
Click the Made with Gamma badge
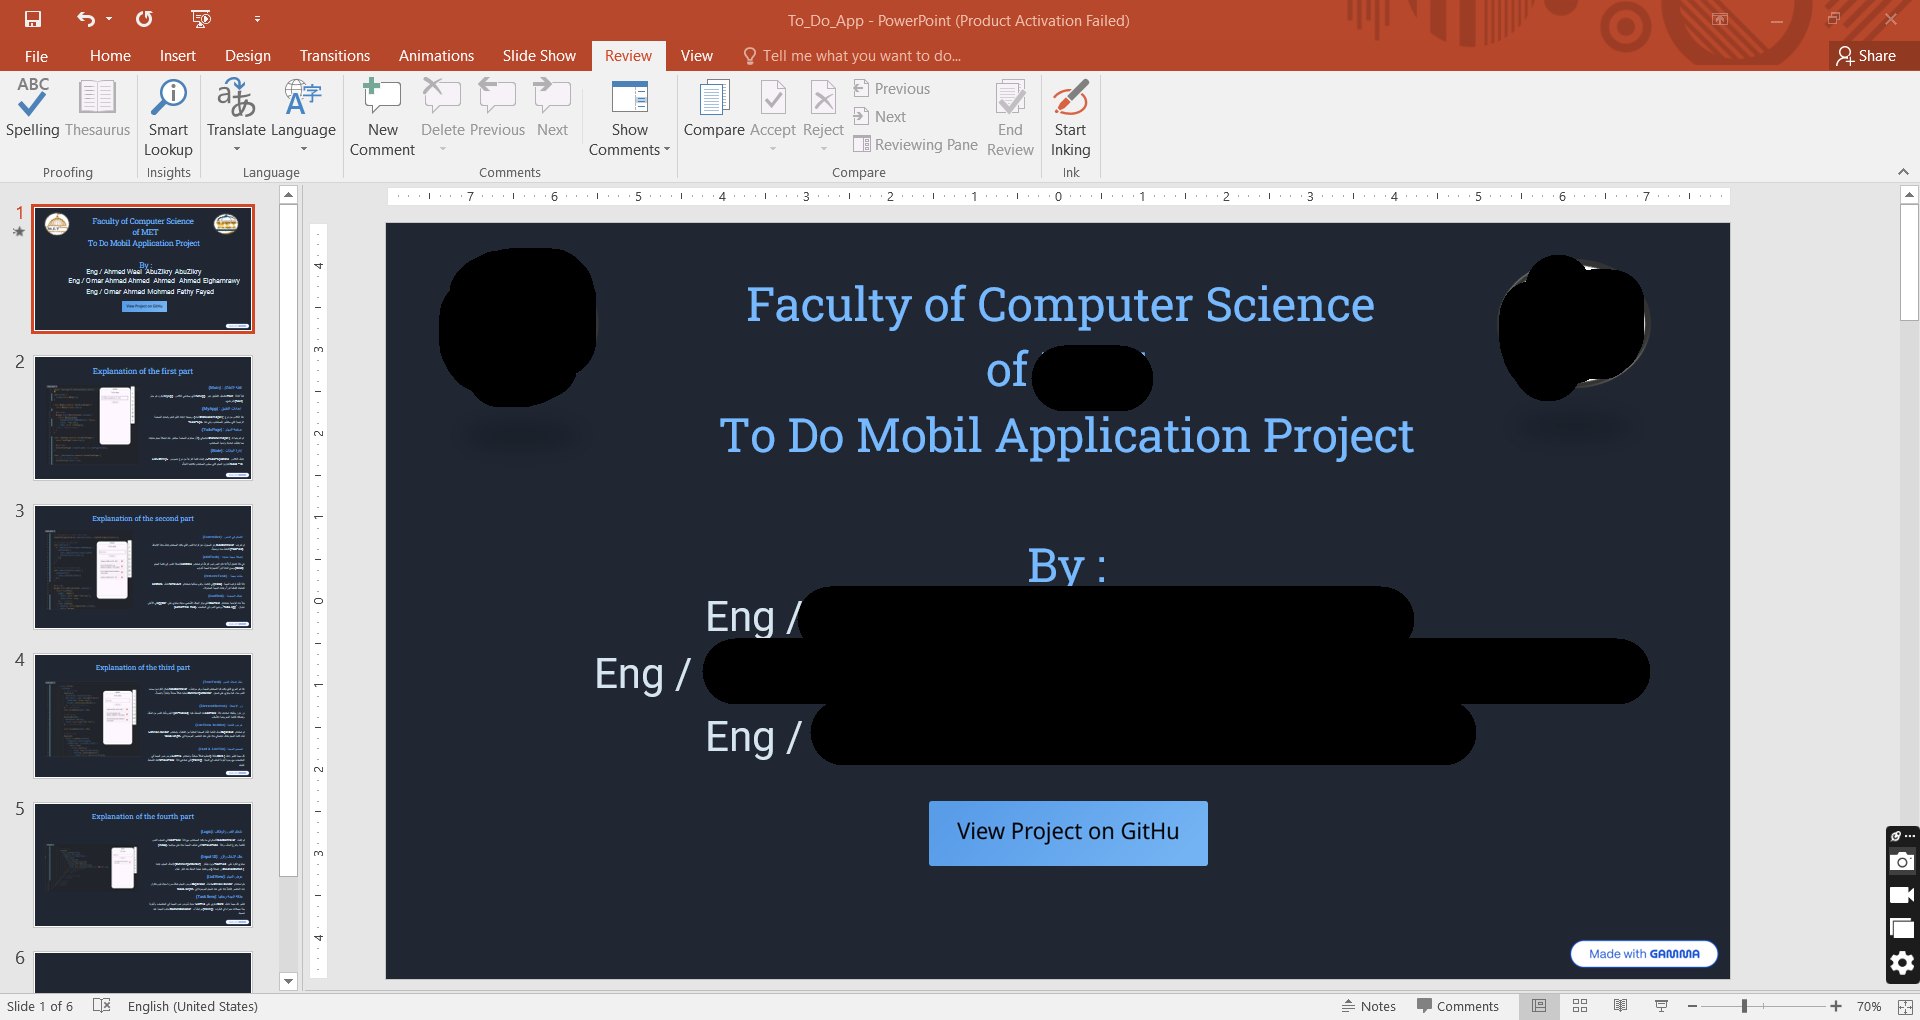(x=1644, y=954)
